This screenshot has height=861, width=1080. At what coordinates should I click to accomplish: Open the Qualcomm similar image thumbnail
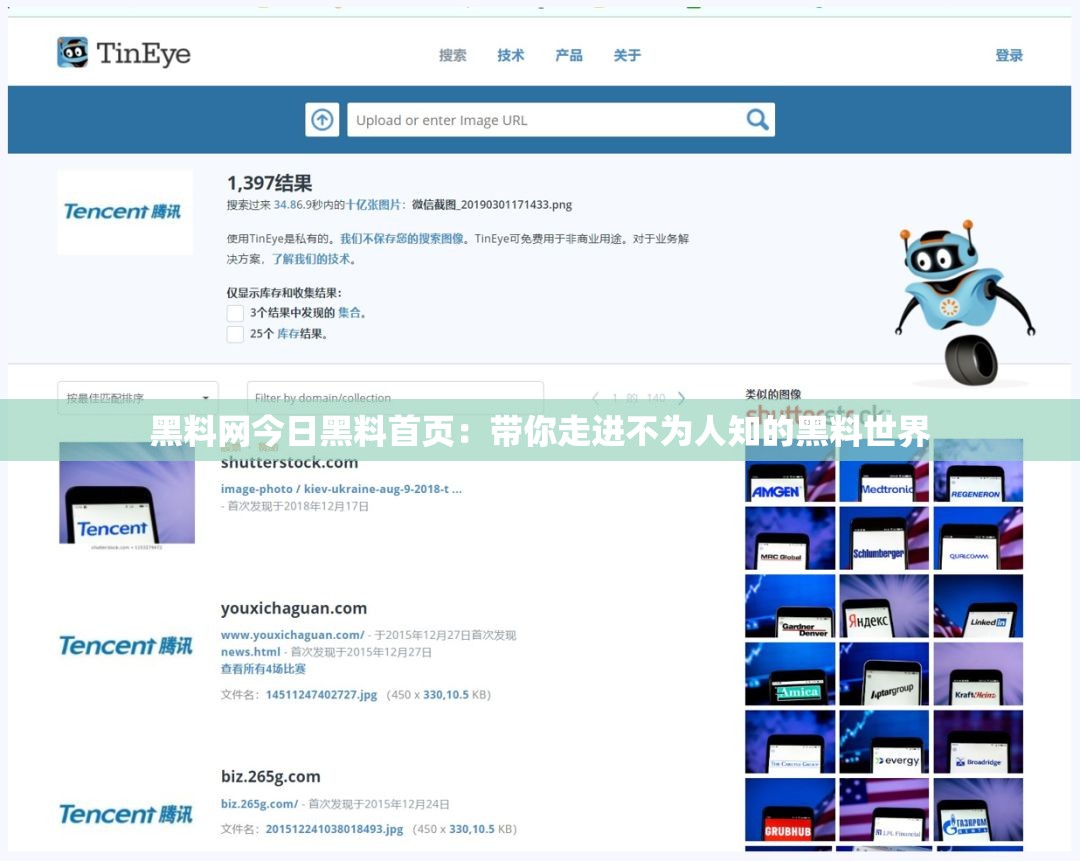[x=978, y=539]
